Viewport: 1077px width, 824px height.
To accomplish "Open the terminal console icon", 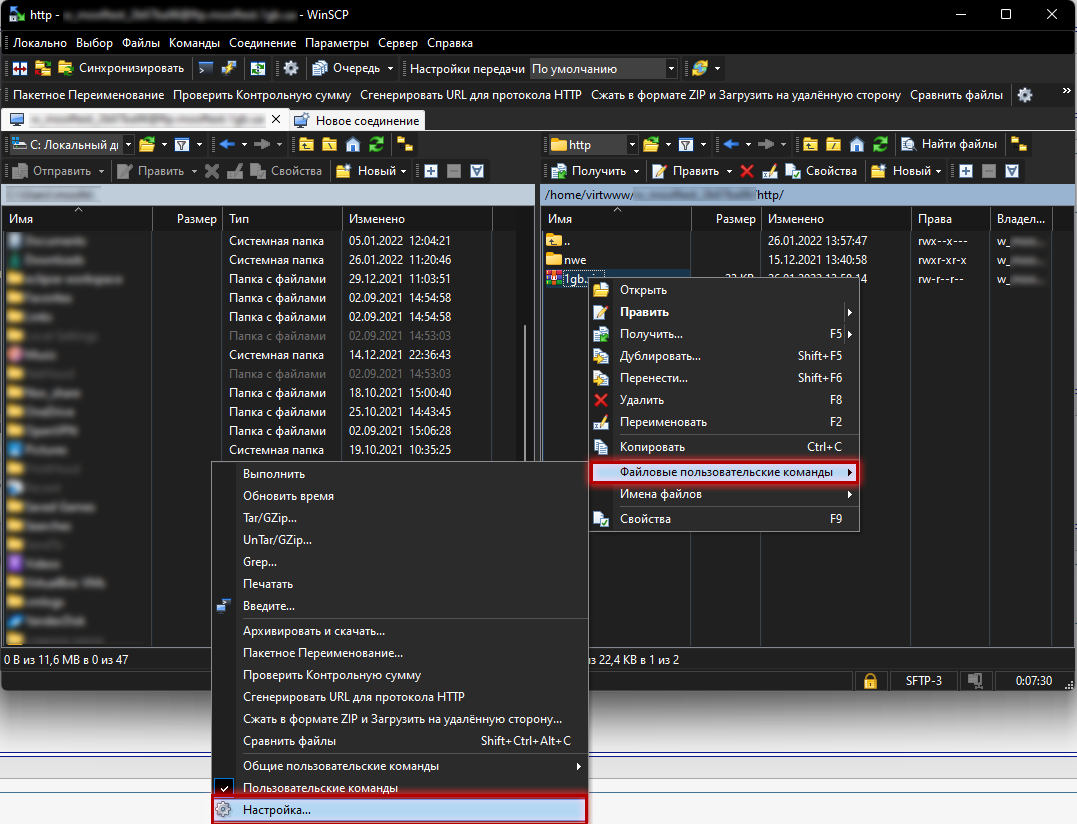I will coord(205,69).
